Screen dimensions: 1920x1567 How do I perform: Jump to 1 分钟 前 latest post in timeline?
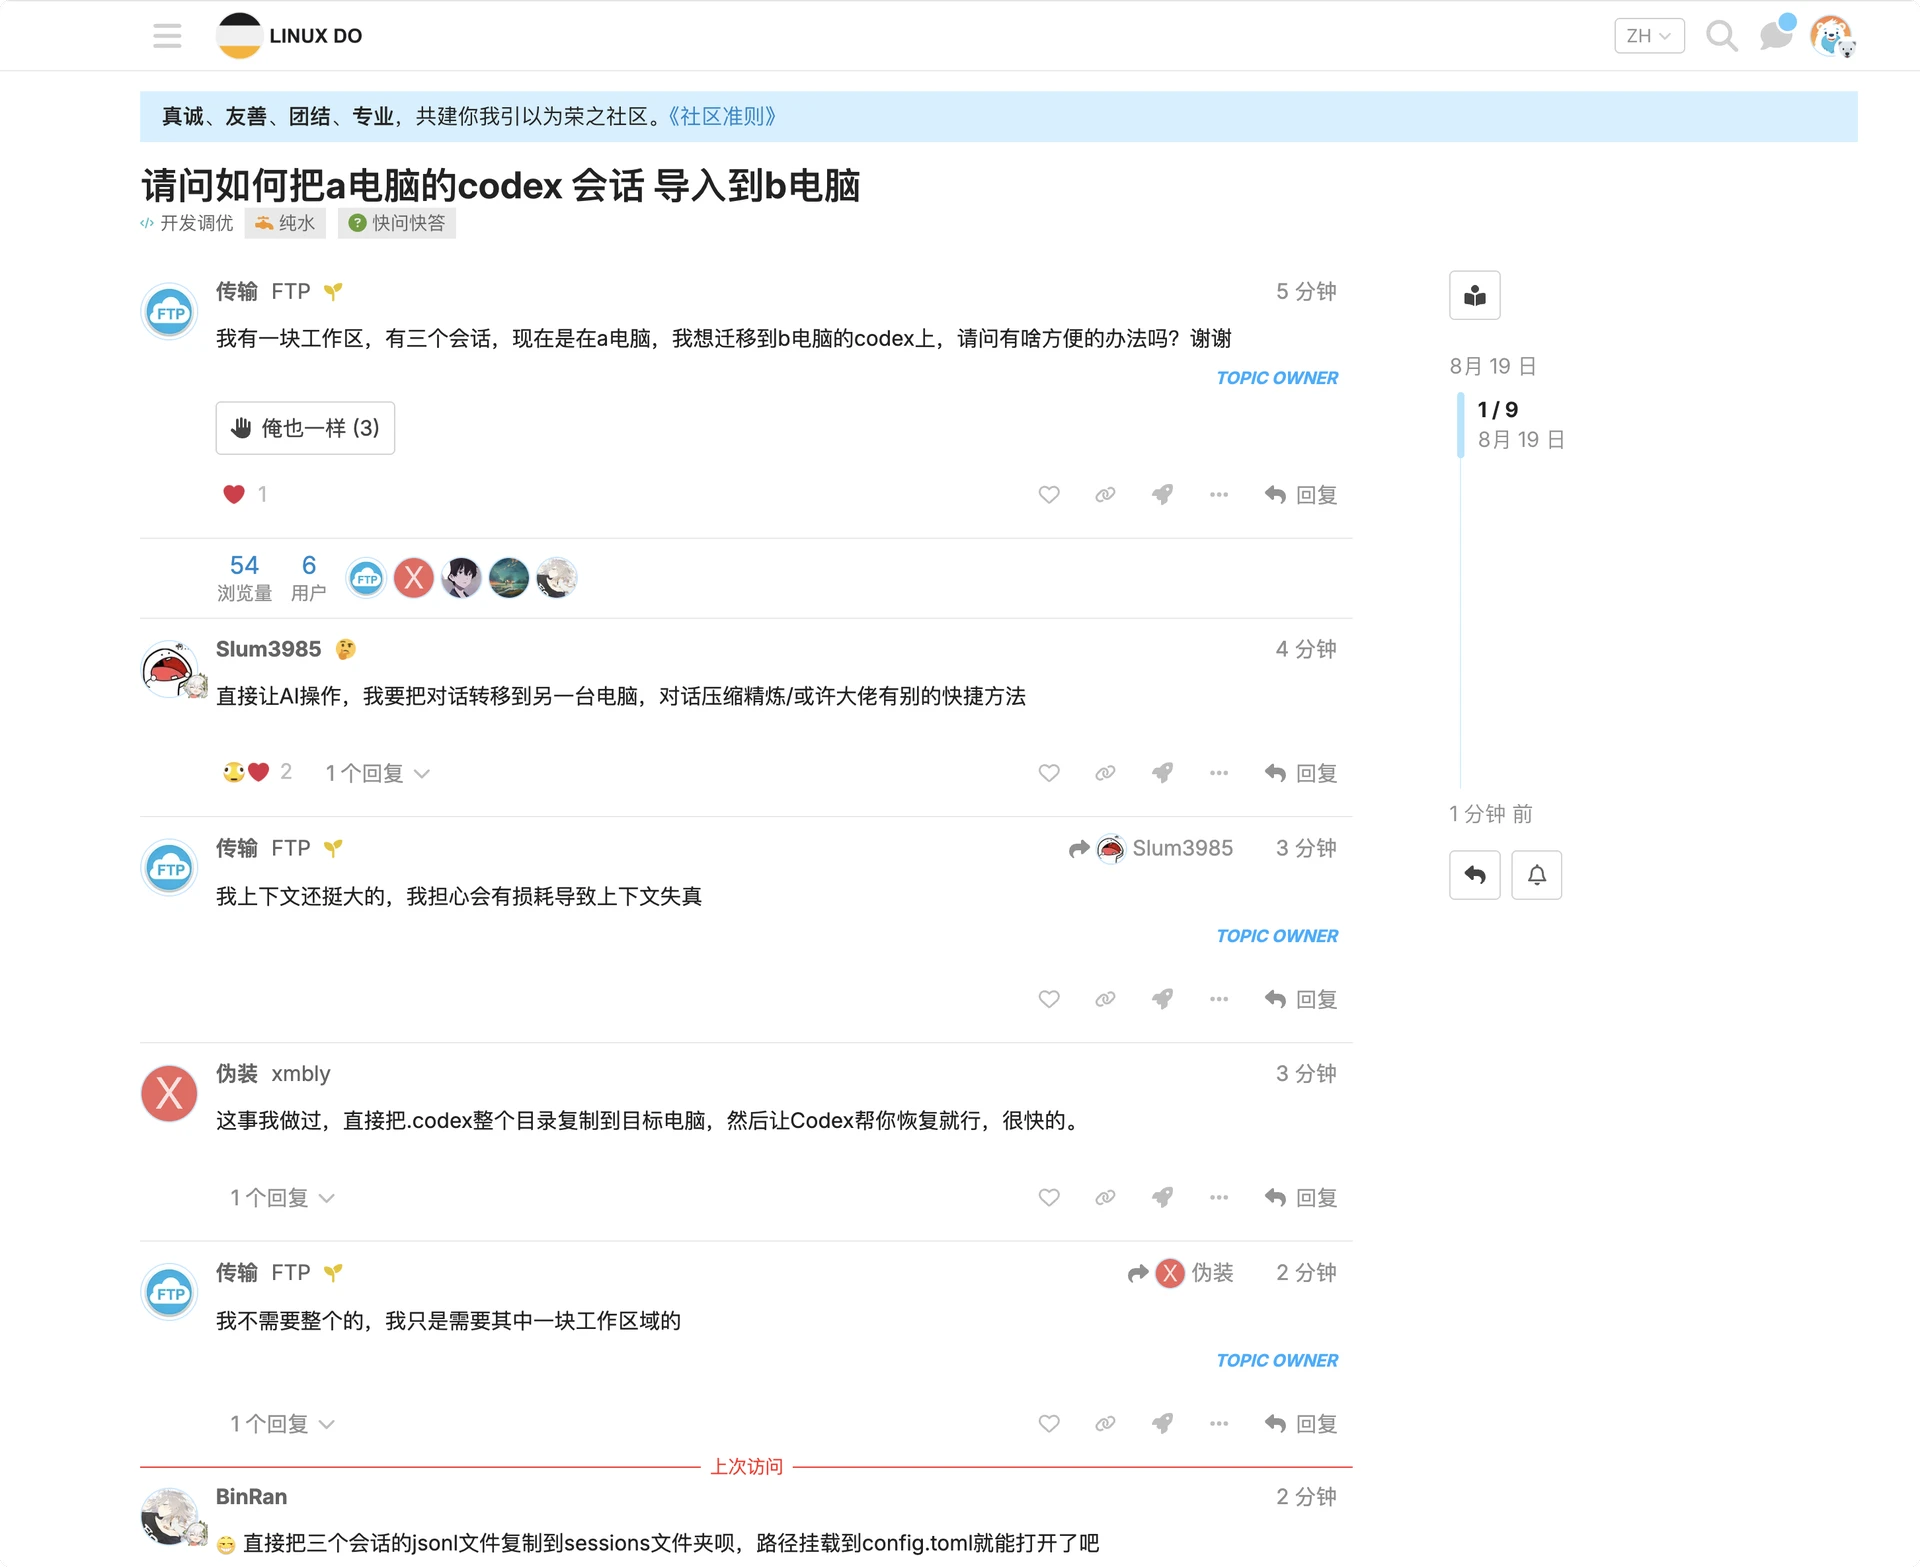point(1490,814)
